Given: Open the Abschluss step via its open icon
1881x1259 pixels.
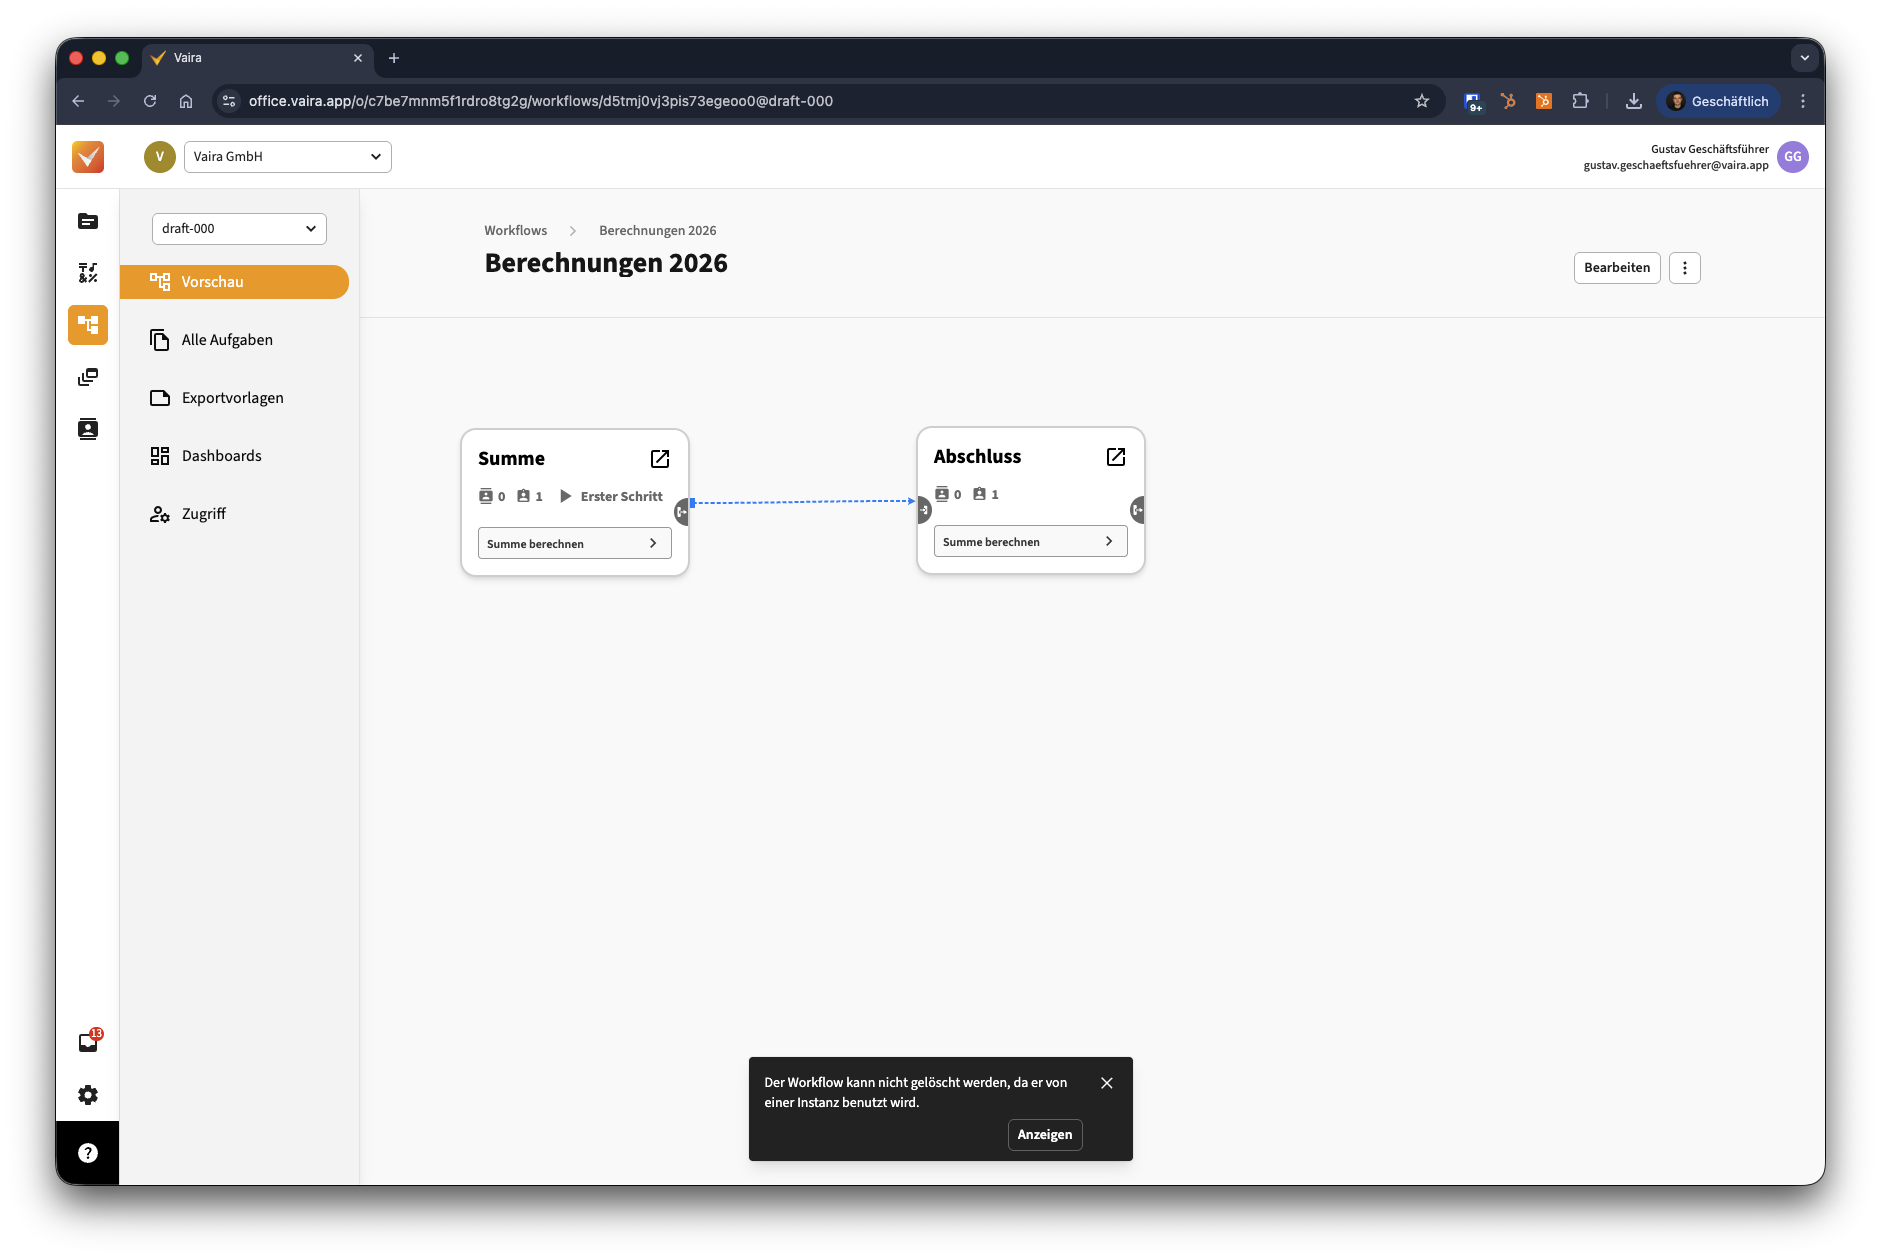Looking at the screenshot, I should [1116, 457].
